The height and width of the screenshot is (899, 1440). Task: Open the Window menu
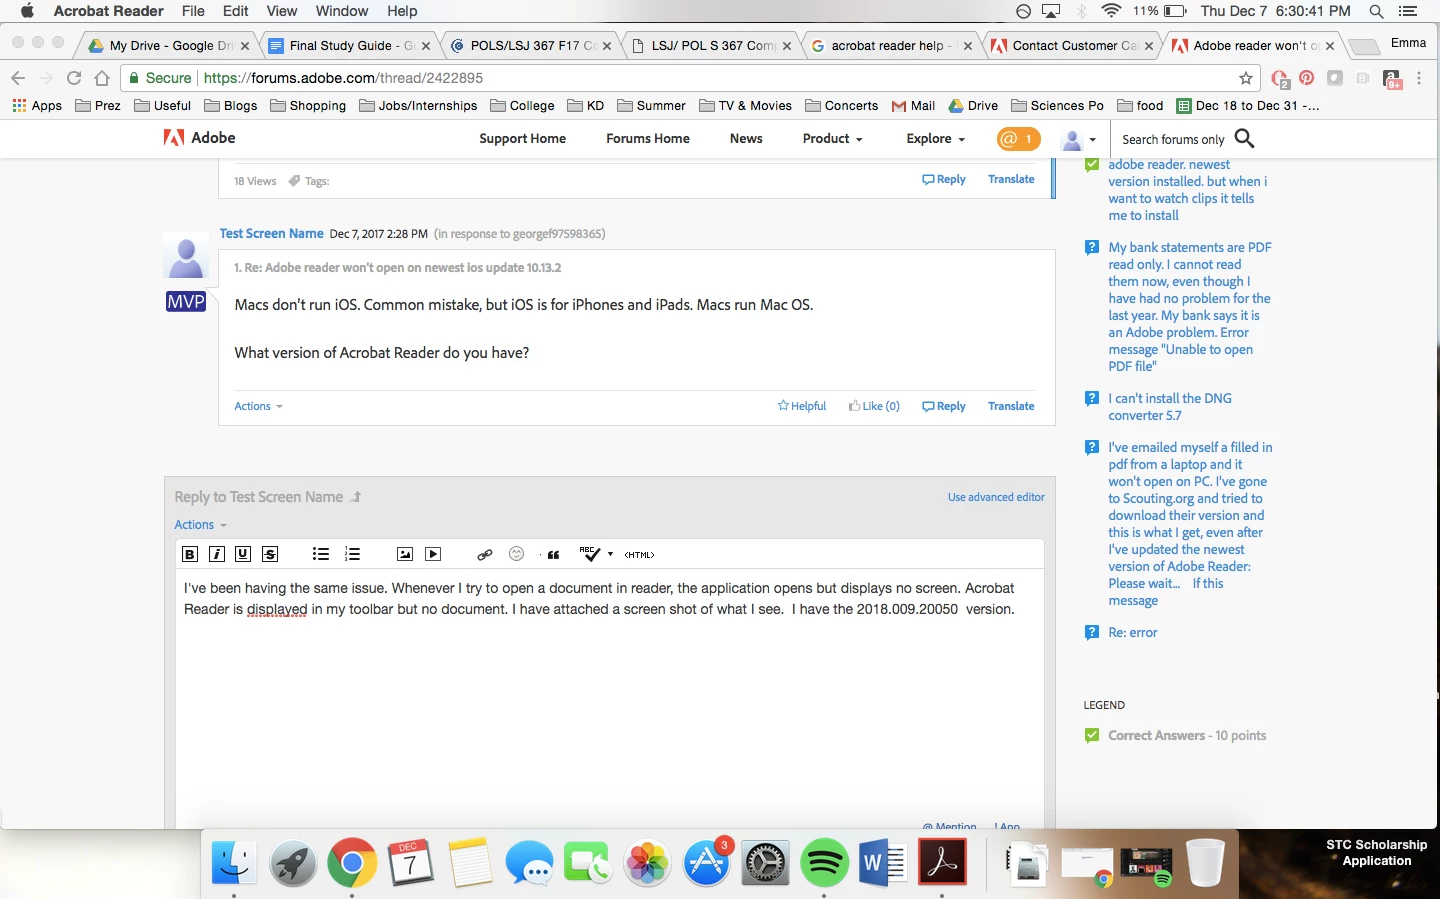pos(342,11)
